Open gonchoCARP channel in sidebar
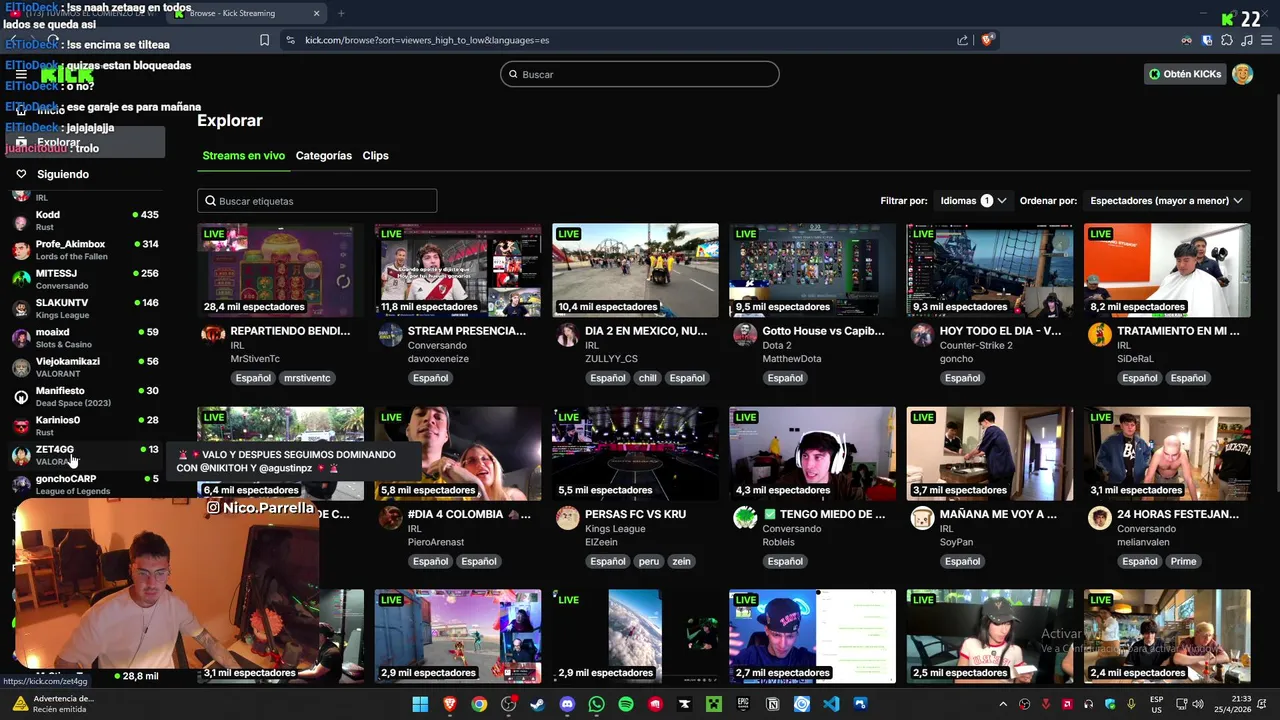The width and height of the screenshot is (1280, 720). tap(85, 484)
